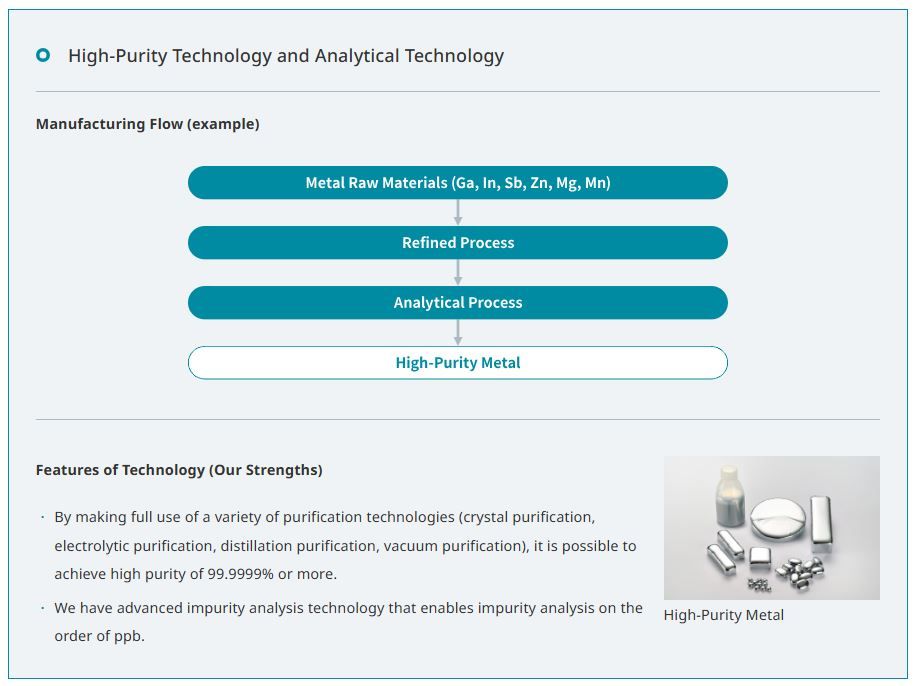The image size is (915, 686).
Task: Click the bullet dot before the impurity analysis paragraph
Action: click(43, 608)
